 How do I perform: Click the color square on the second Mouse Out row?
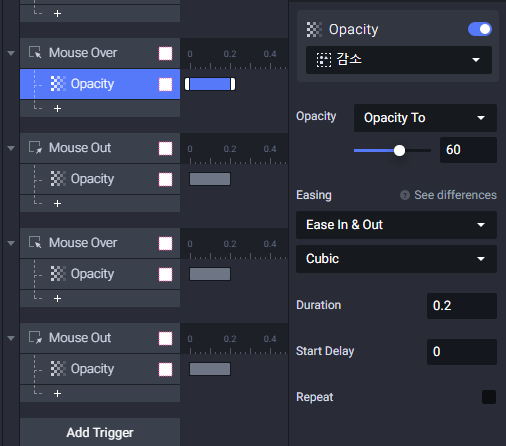(165, 338)
